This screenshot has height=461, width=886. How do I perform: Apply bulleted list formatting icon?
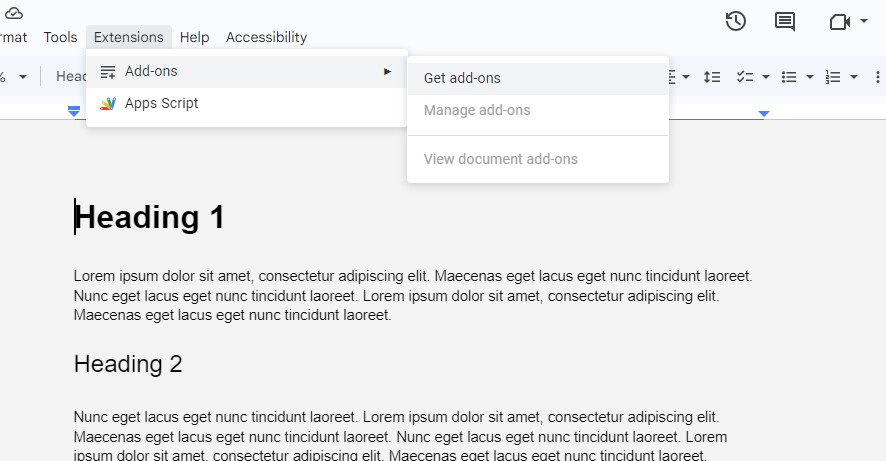pos(789,77)
